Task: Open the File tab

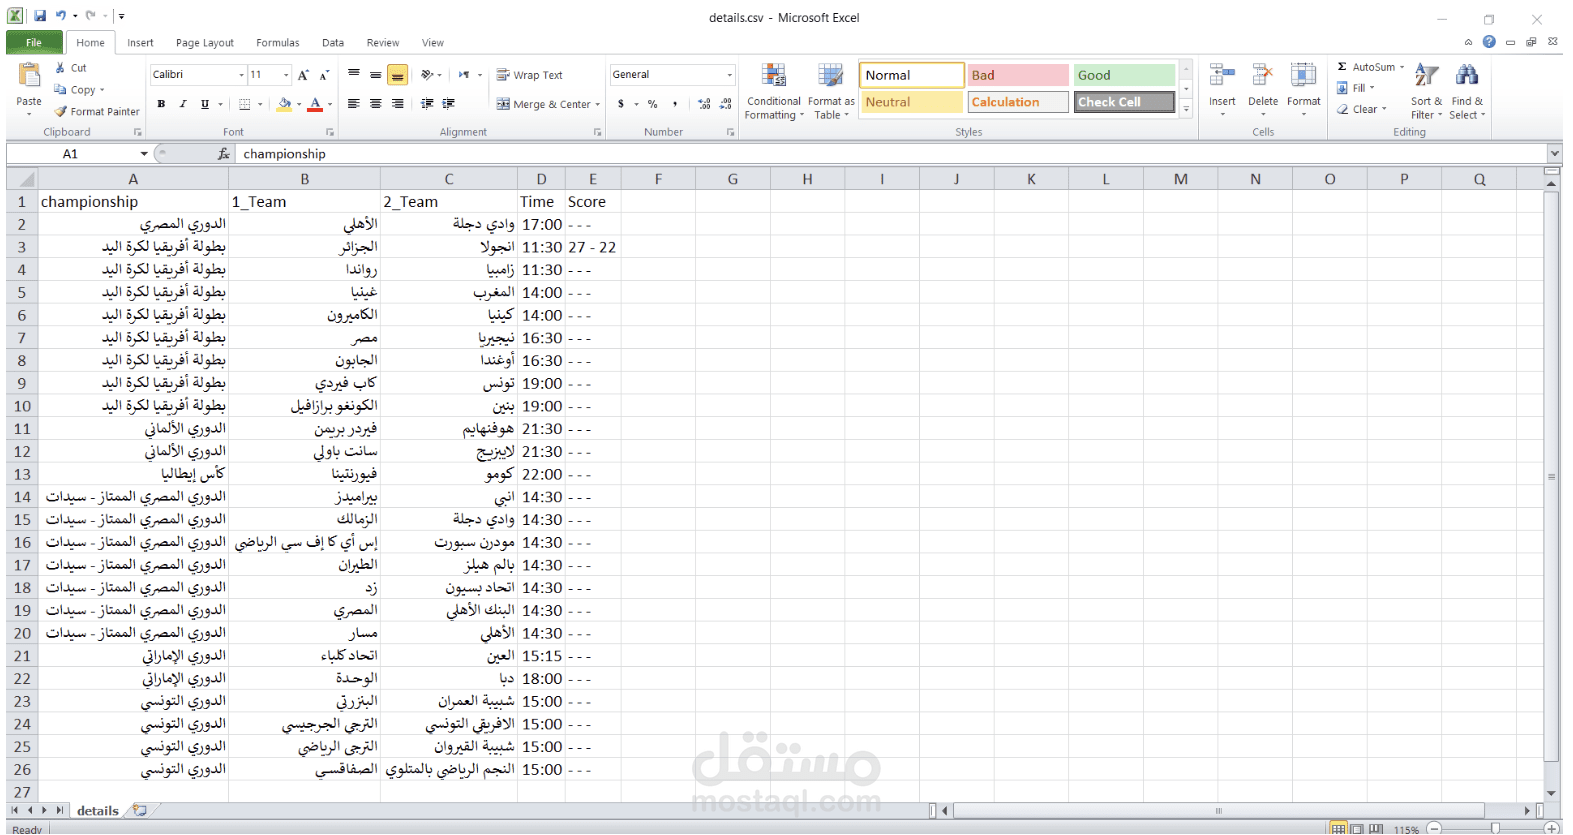Action: click(34, 42)
